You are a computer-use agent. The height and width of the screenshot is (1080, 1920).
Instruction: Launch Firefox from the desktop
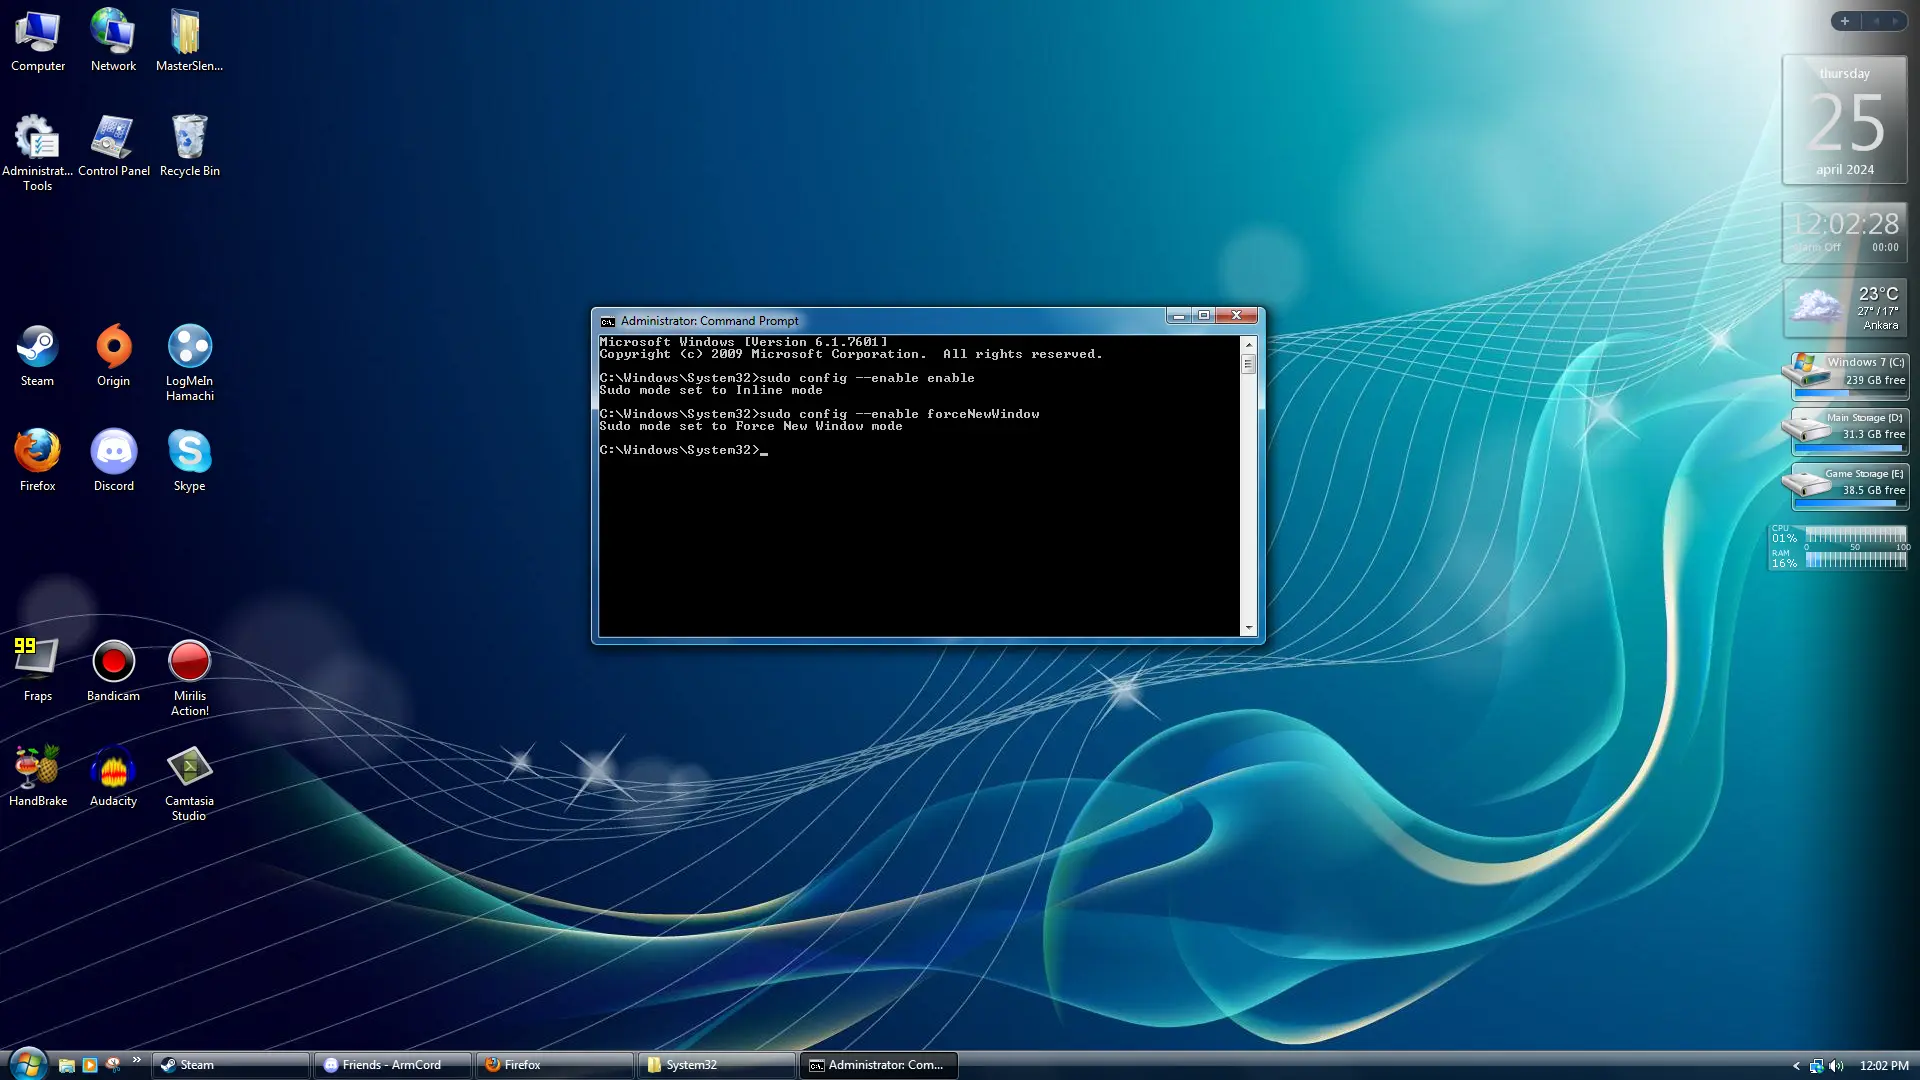click(38, 460)
